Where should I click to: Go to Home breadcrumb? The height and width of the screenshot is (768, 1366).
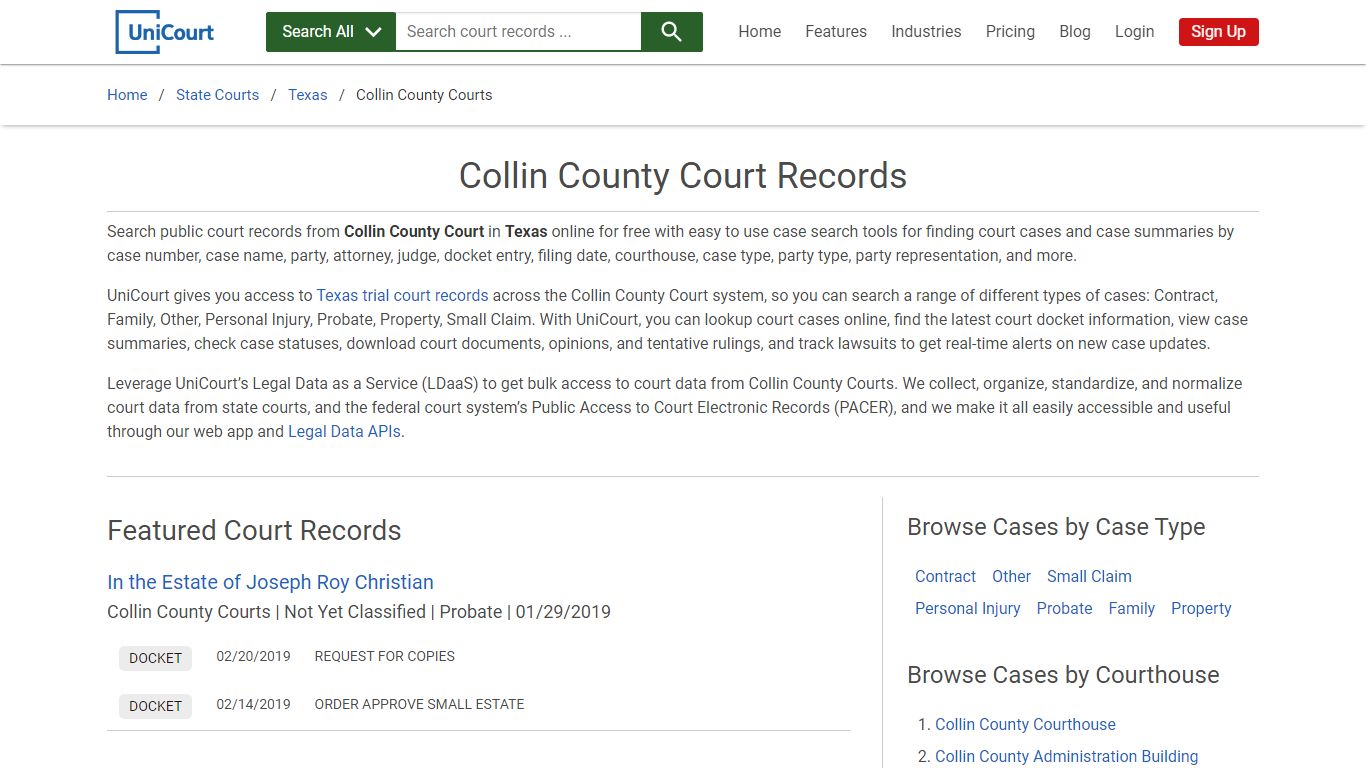point(127,95)
